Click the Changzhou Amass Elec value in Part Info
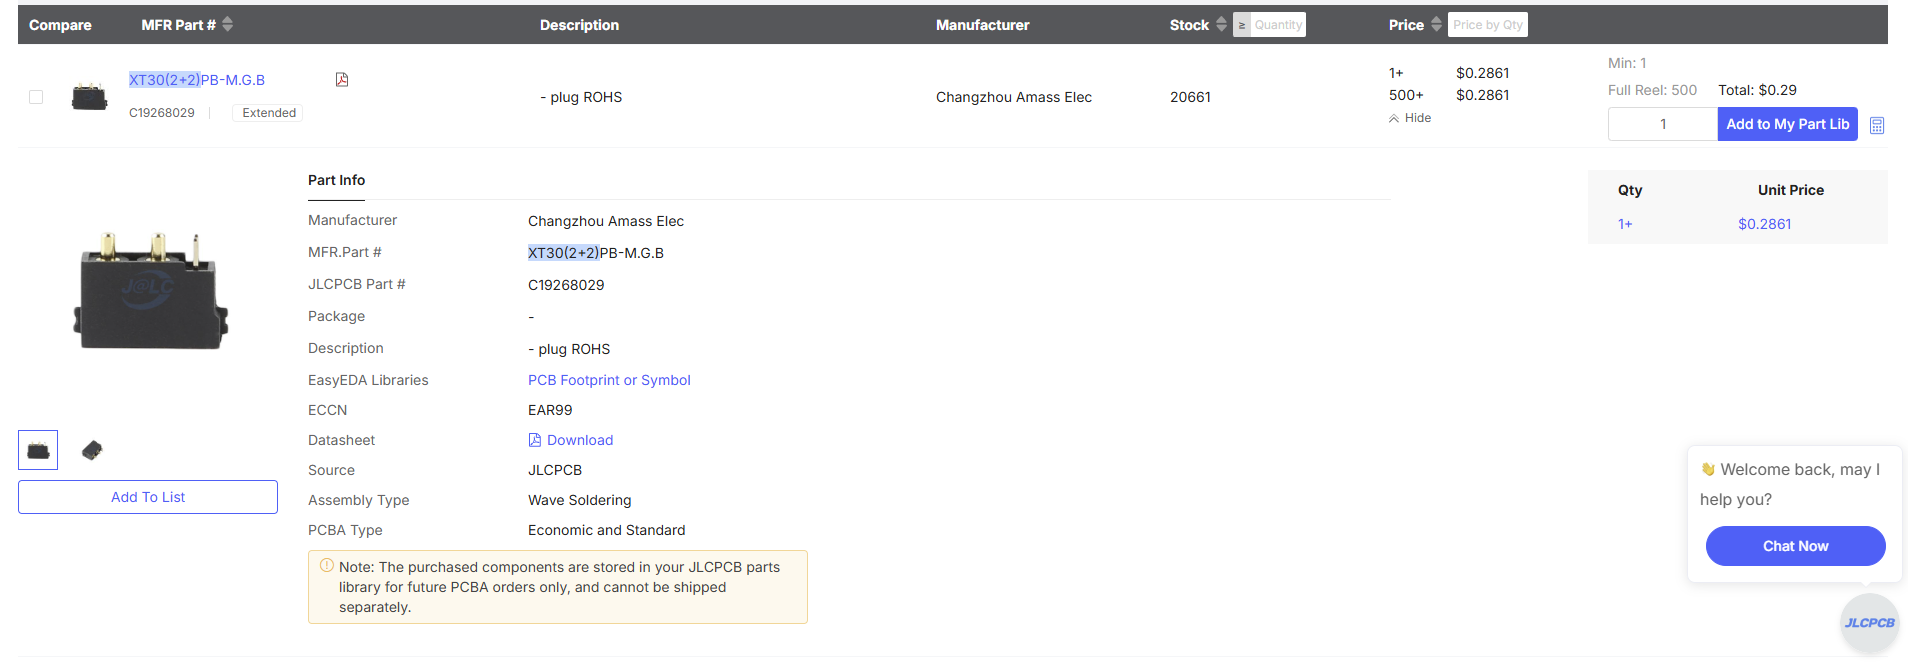Screen dimensions: 1908x668 [x=606, y=221]
